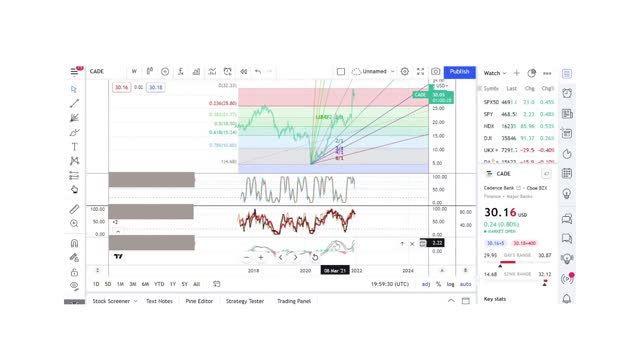Click the blue Publish button
Viewport: 640px width, 360px height.
(460, 71)
